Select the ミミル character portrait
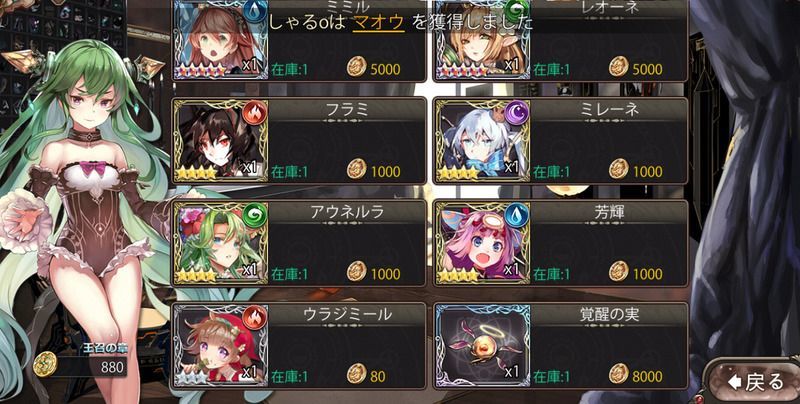The height and width of the screenshot is (404, 800). coord(220,39)
